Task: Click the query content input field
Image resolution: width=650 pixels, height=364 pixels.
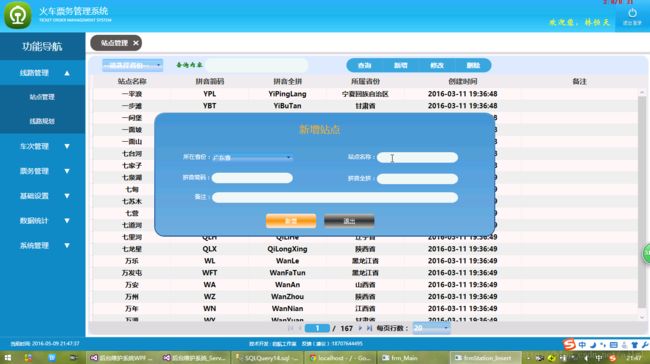Action: 257,65
